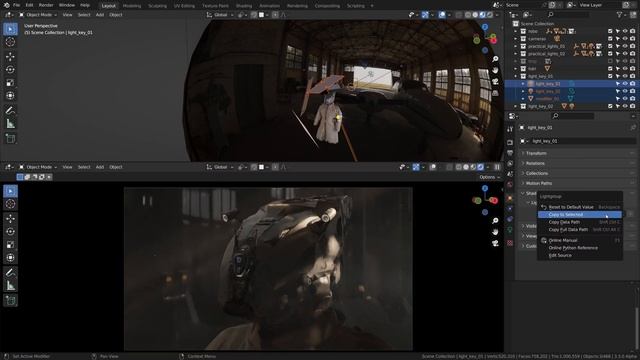Select the Transform tool in top viewport
The width and height of the screenshot is (640, 360).
click(10, 96)
